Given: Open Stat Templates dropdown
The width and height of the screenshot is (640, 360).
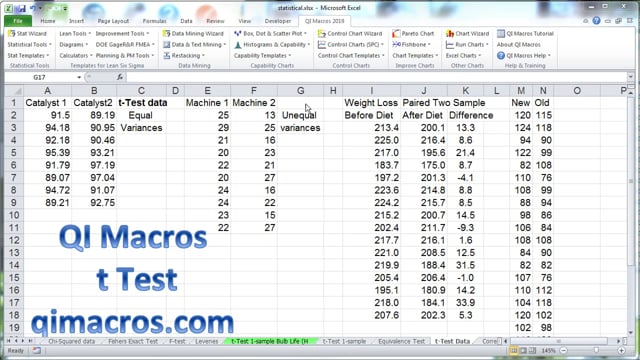Looking at the screenshot, I should coord(28,56).
